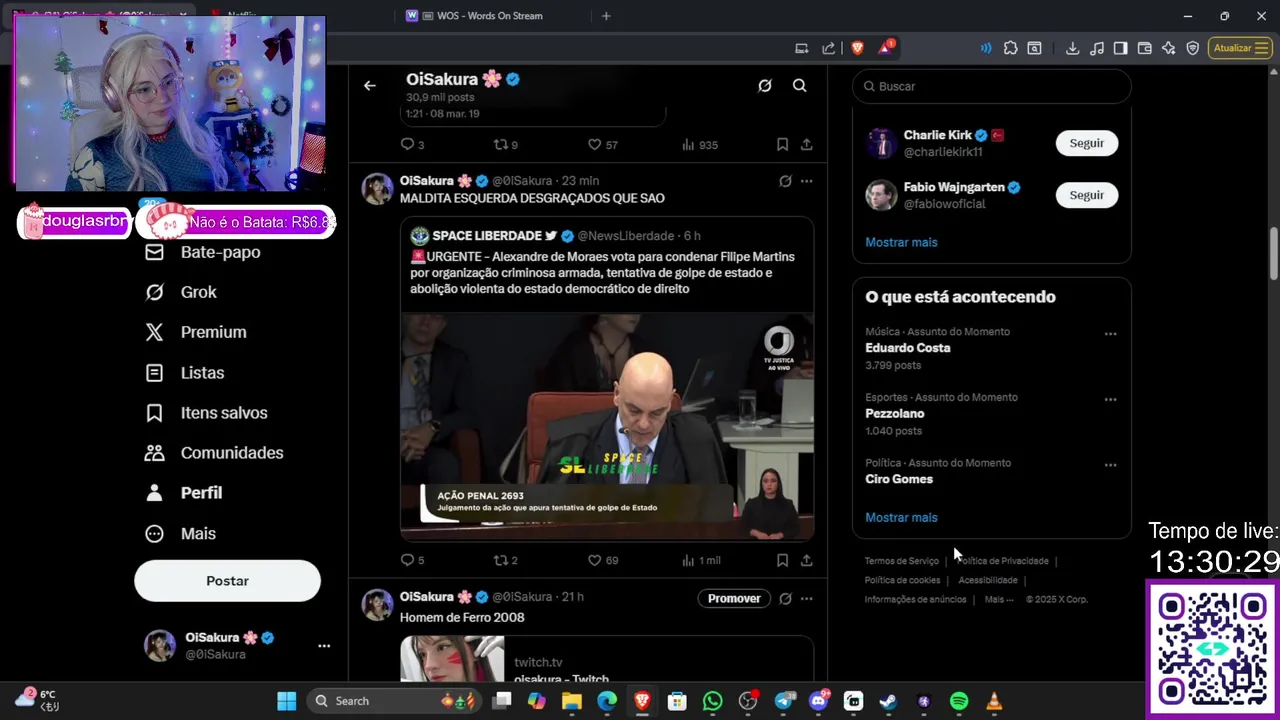
Task: Open Grok action on Homem de Ferro post
Action: (x=785, y=598)
